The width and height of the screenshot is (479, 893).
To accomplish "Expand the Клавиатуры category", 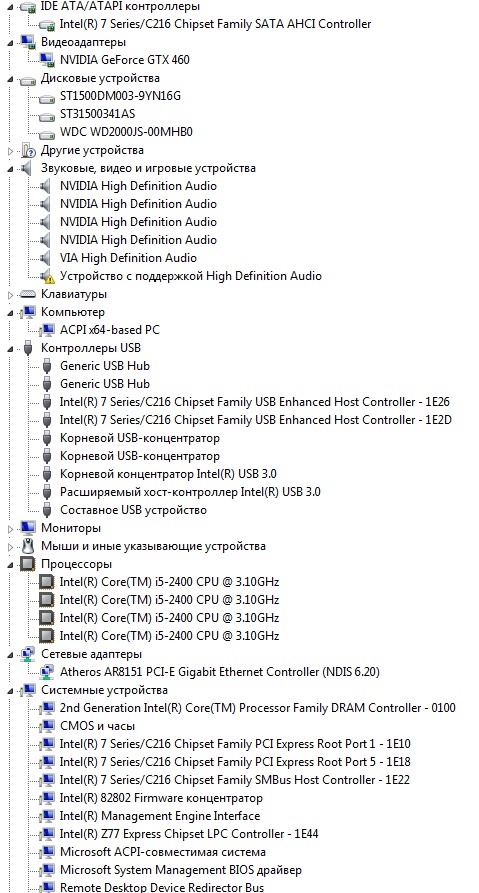I will (x=10, y=295).
